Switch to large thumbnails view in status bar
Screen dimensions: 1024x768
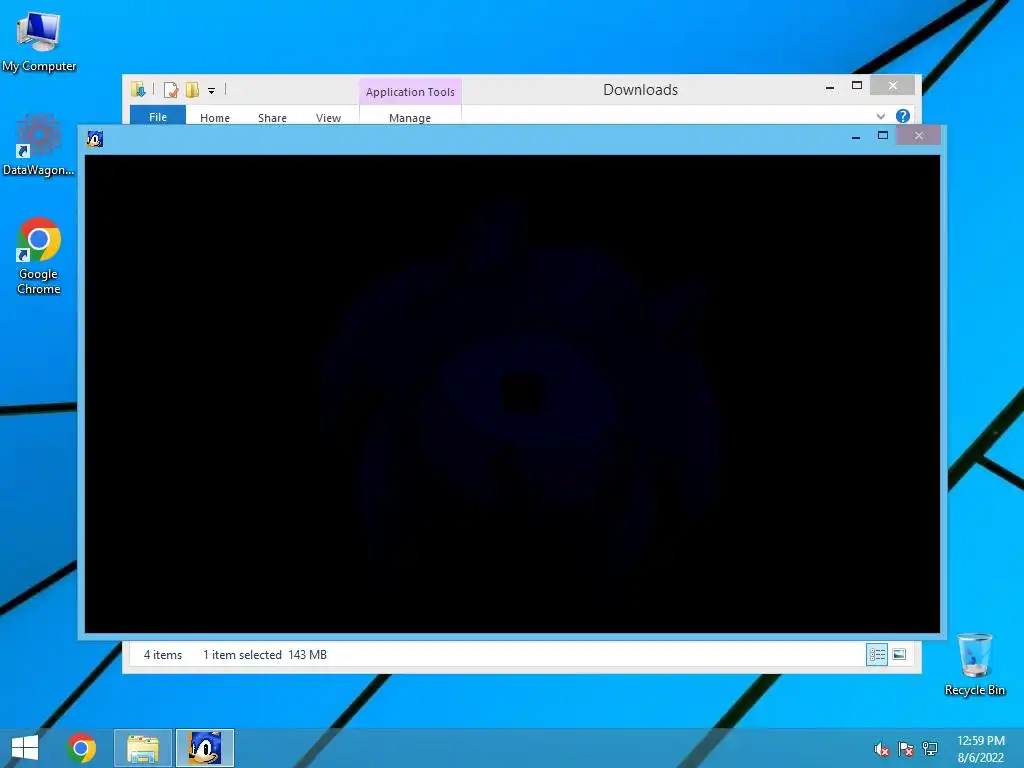point(899,654)
